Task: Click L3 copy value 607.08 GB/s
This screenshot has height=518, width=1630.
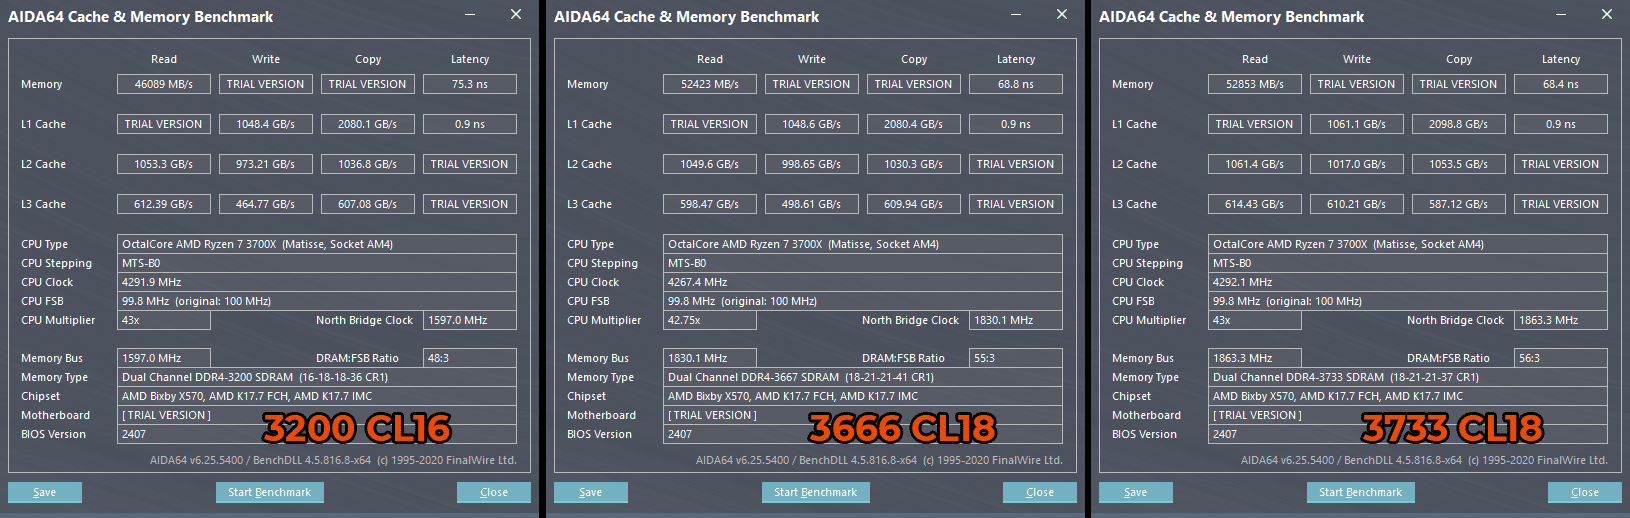Action: (368, 204)
